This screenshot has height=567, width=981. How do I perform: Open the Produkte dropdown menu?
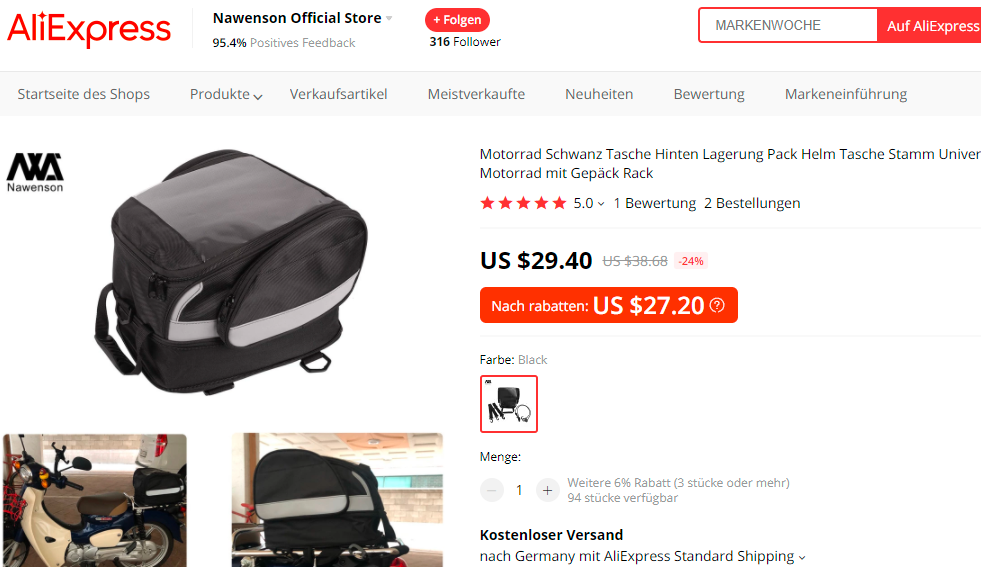click(226, 94)
